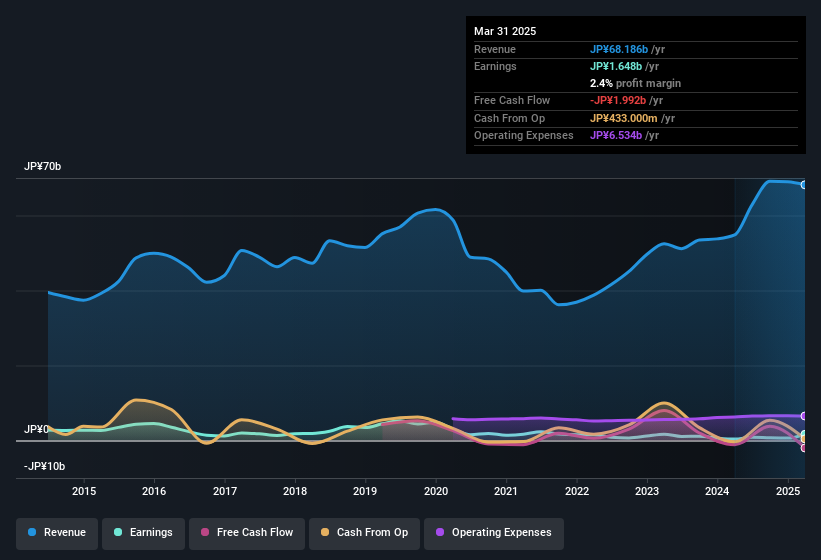Select the 2025 x-axis label
821x560 pixels.
(787, 491)
